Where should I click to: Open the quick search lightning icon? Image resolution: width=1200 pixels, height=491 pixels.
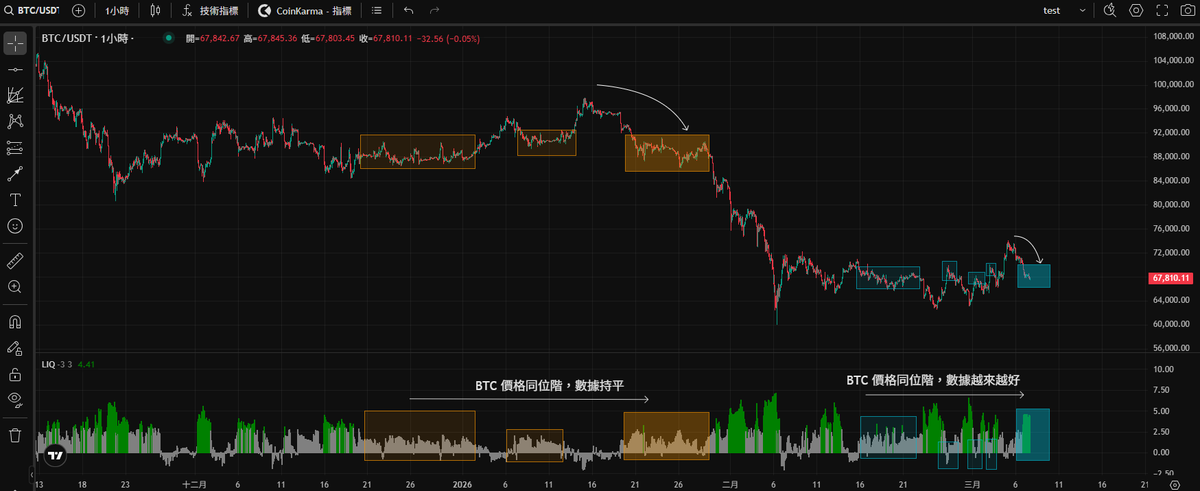coord(1109,10)
